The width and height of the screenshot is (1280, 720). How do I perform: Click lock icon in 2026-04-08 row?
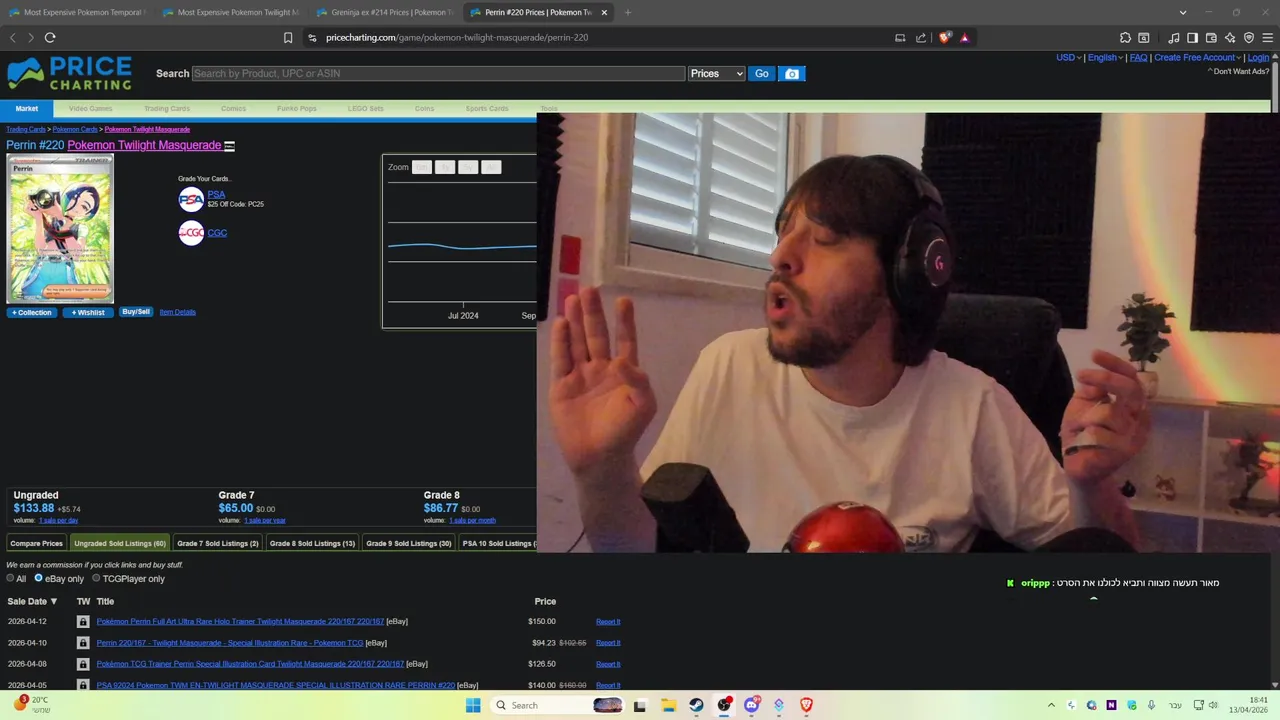[x=83, y=664]
